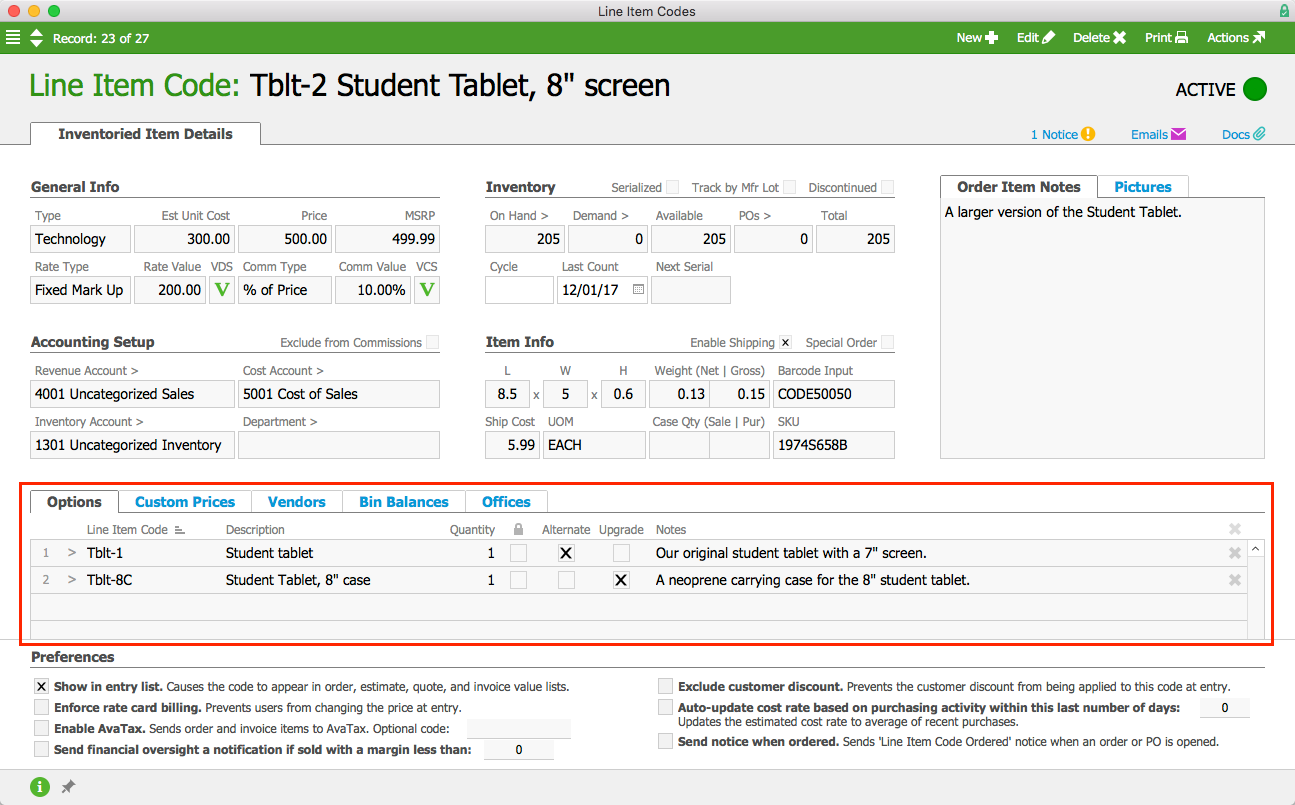Toggle the Discontinued checkbox
The width and height of the screenshot is (1295, 805).
coord(888,187)
